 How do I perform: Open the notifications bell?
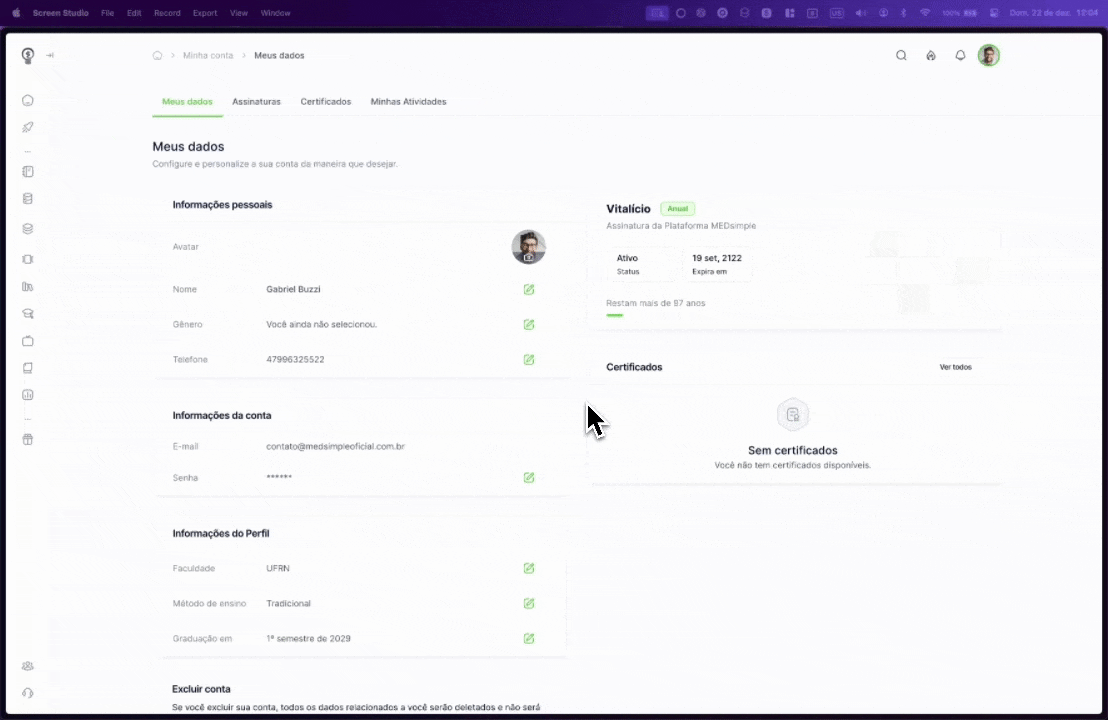960,56
